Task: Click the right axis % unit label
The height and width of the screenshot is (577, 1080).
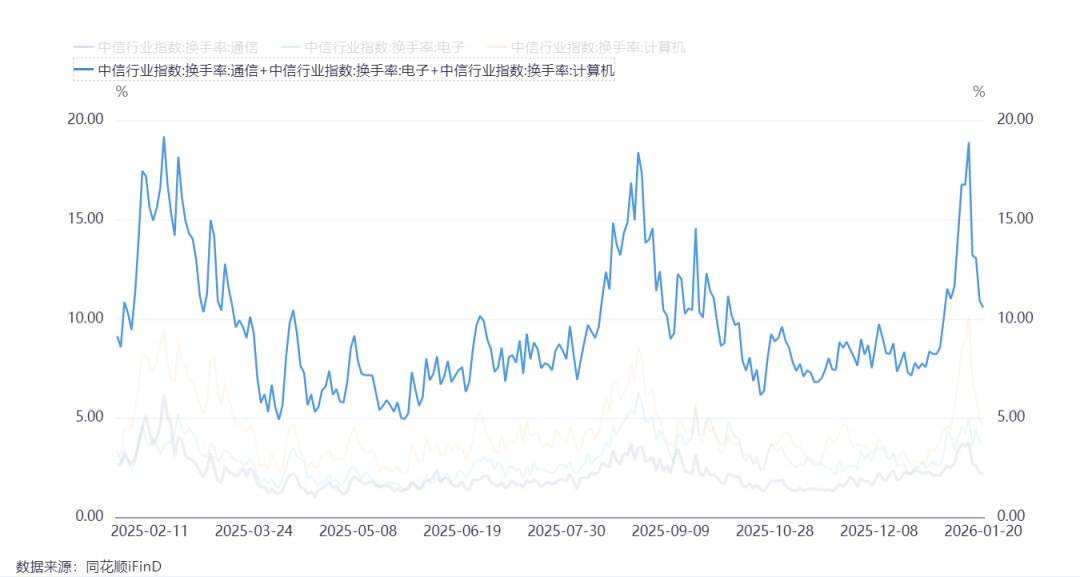Action: (x=979, y=92)
